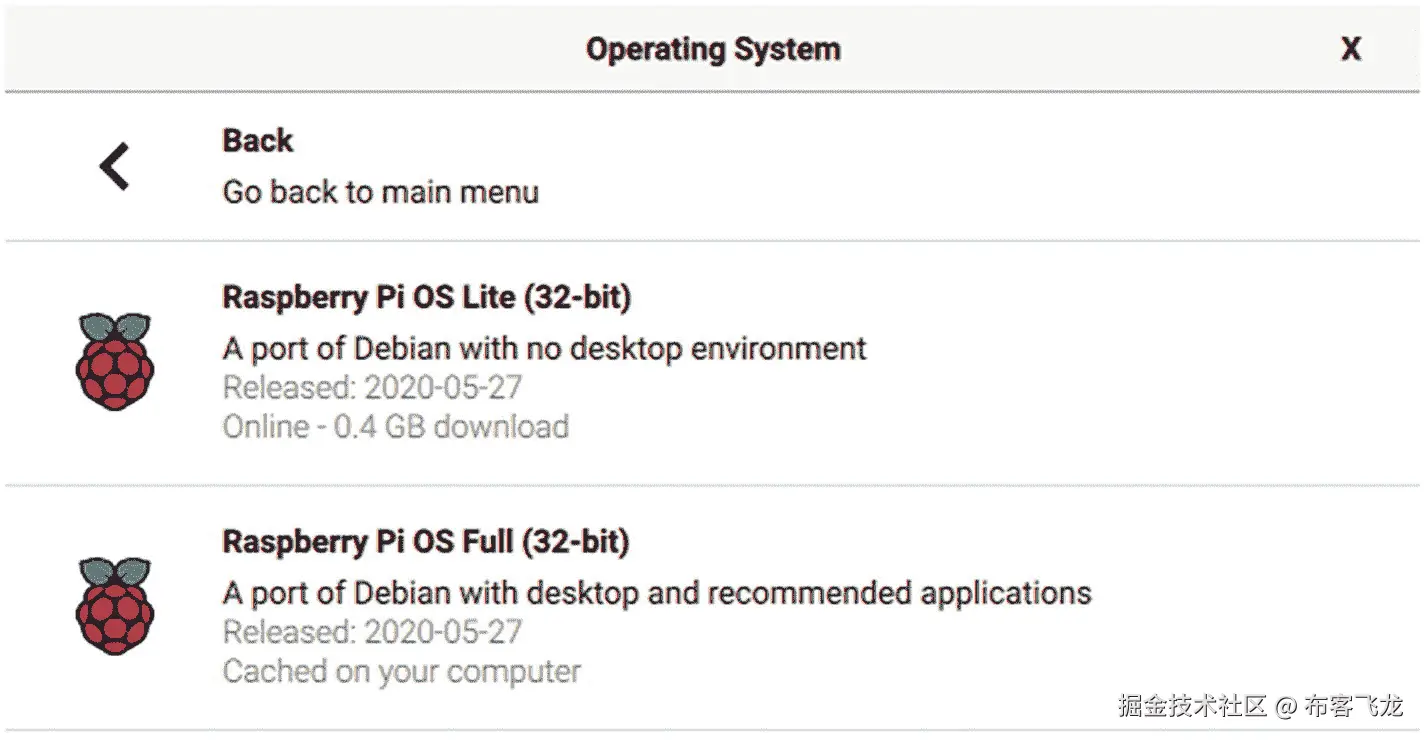Viewport: 1425px width, 741px height.
Task: Click 'Cached on your computer' text
Action: pyautogui.click(x=401, y=671)
